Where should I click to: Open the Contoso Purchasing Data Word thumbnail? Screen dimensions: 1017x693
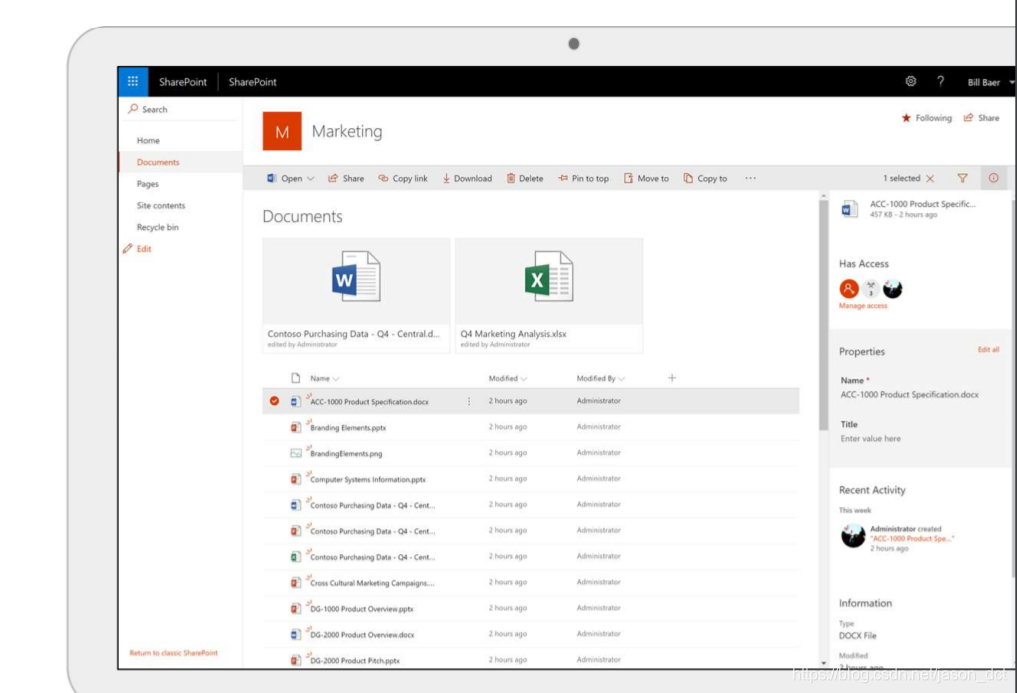pyautogui.click(x=356, y=295)
